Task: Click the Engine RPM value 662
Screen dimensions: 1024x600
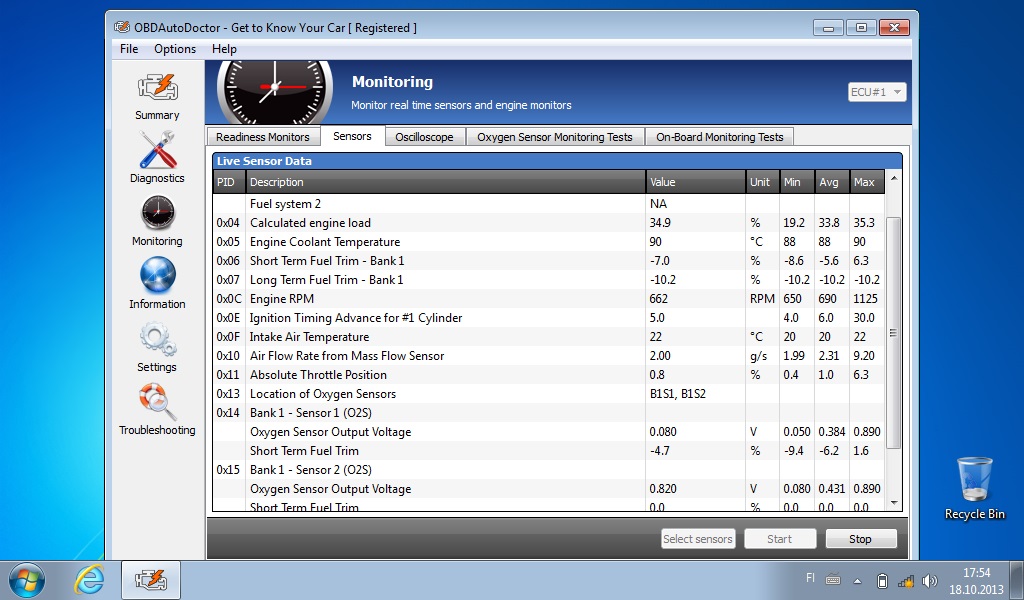Action: coord(658,298)
